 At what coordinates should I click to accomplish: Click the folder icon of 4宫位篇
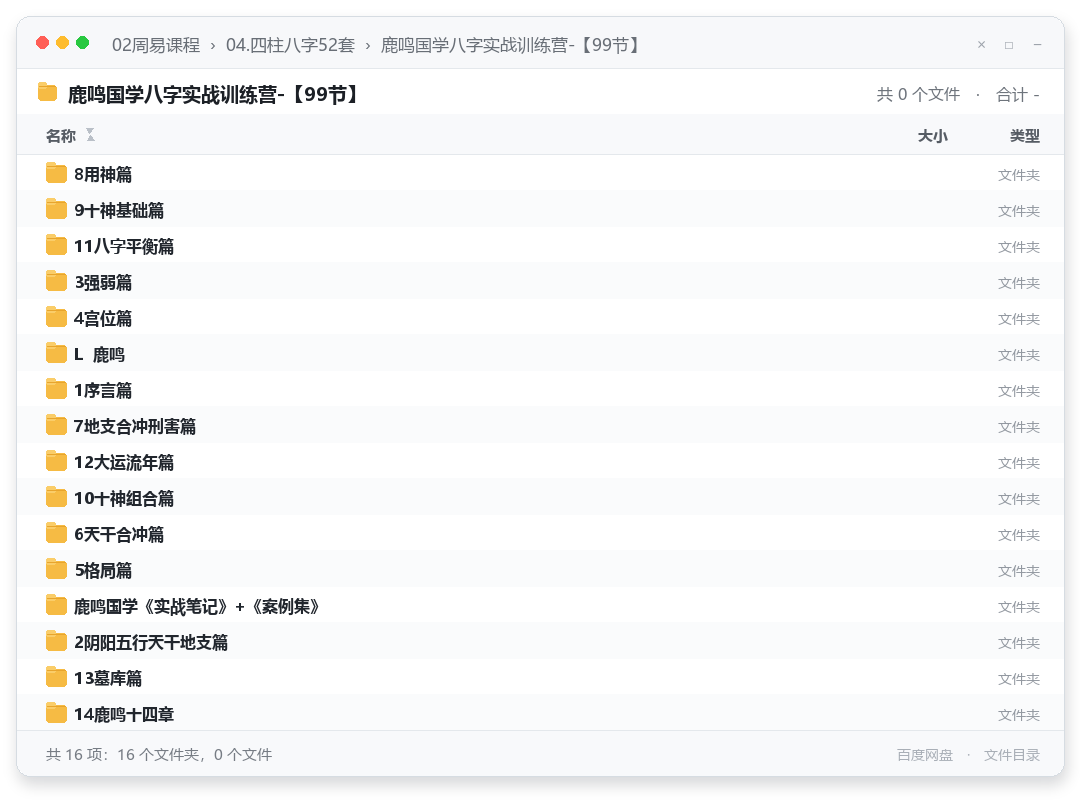[x=56, y=317]
